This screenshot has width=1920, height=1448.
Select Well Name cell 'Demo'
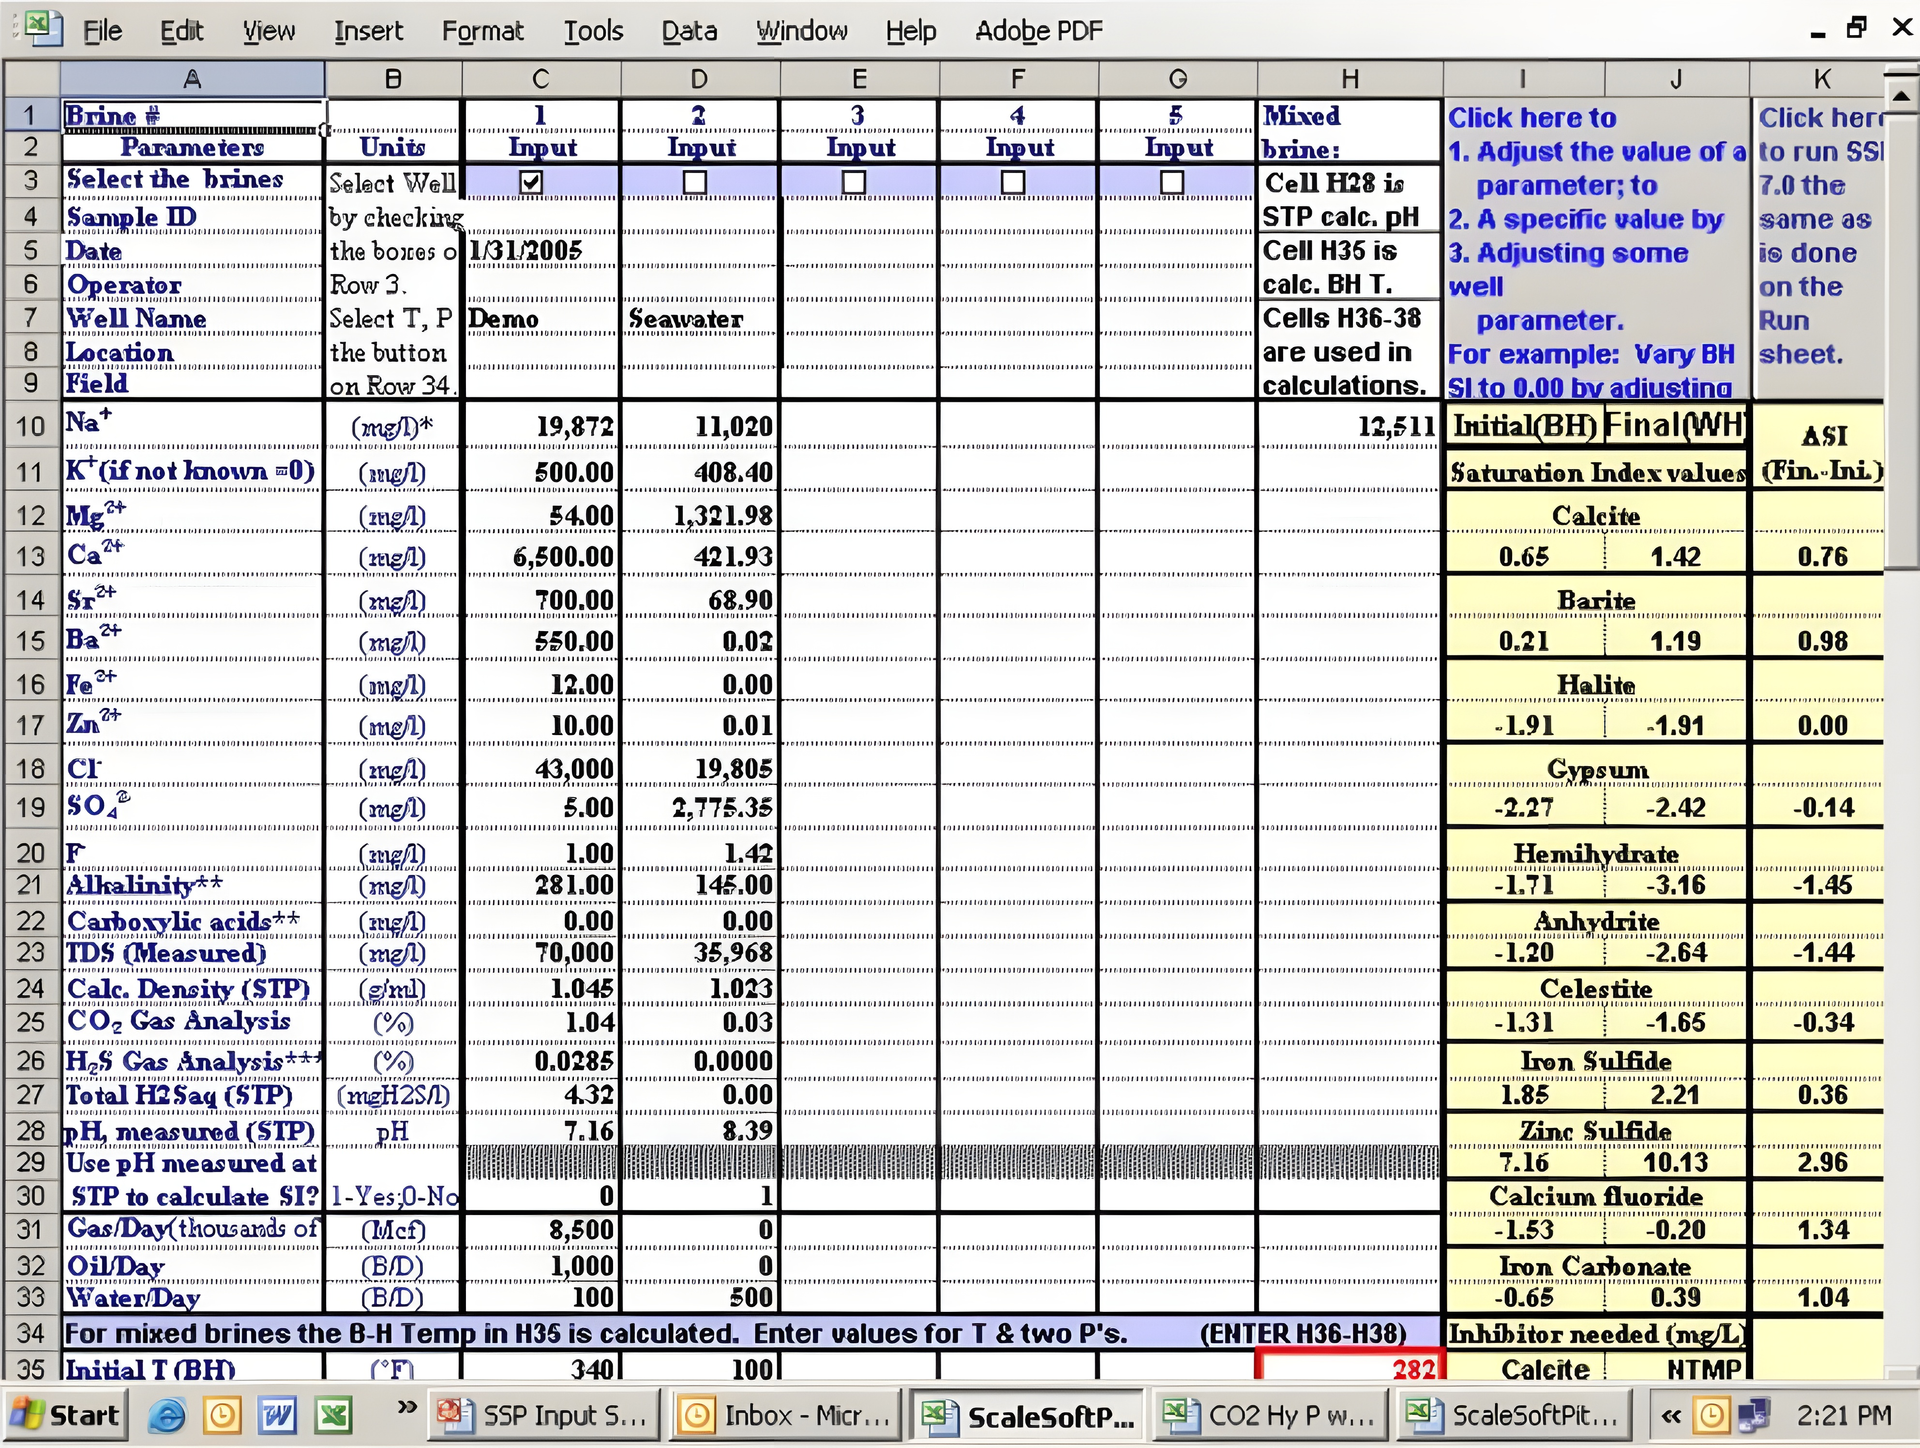pyautogui.click(x=541, y=318)
